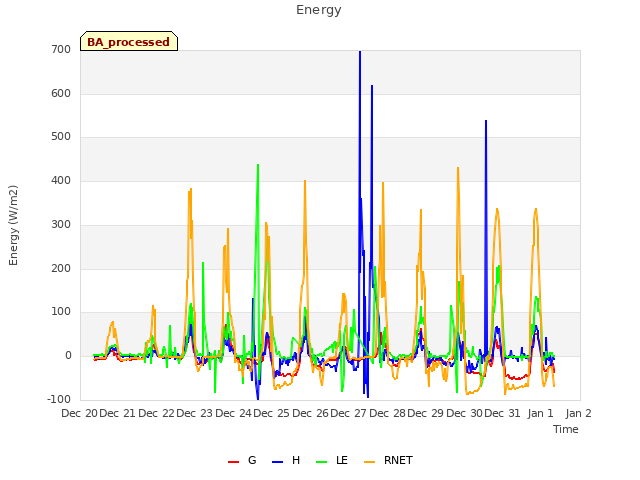640x480 pixels.
Task: Click the Jan 1 x-axis date label
Action: [x=540, y=413]
